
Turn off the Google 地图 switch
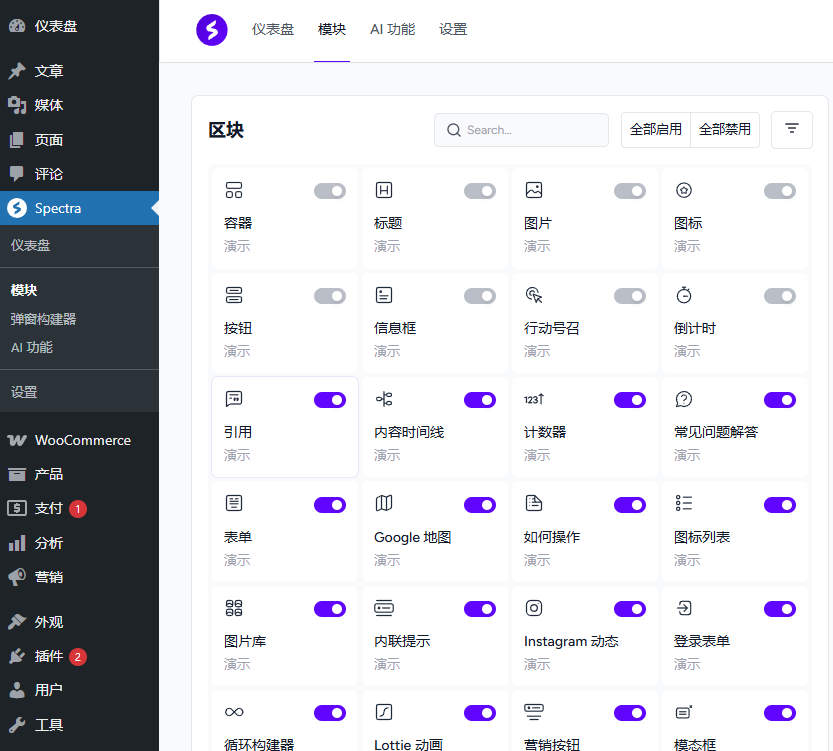(x=480, y=505)
